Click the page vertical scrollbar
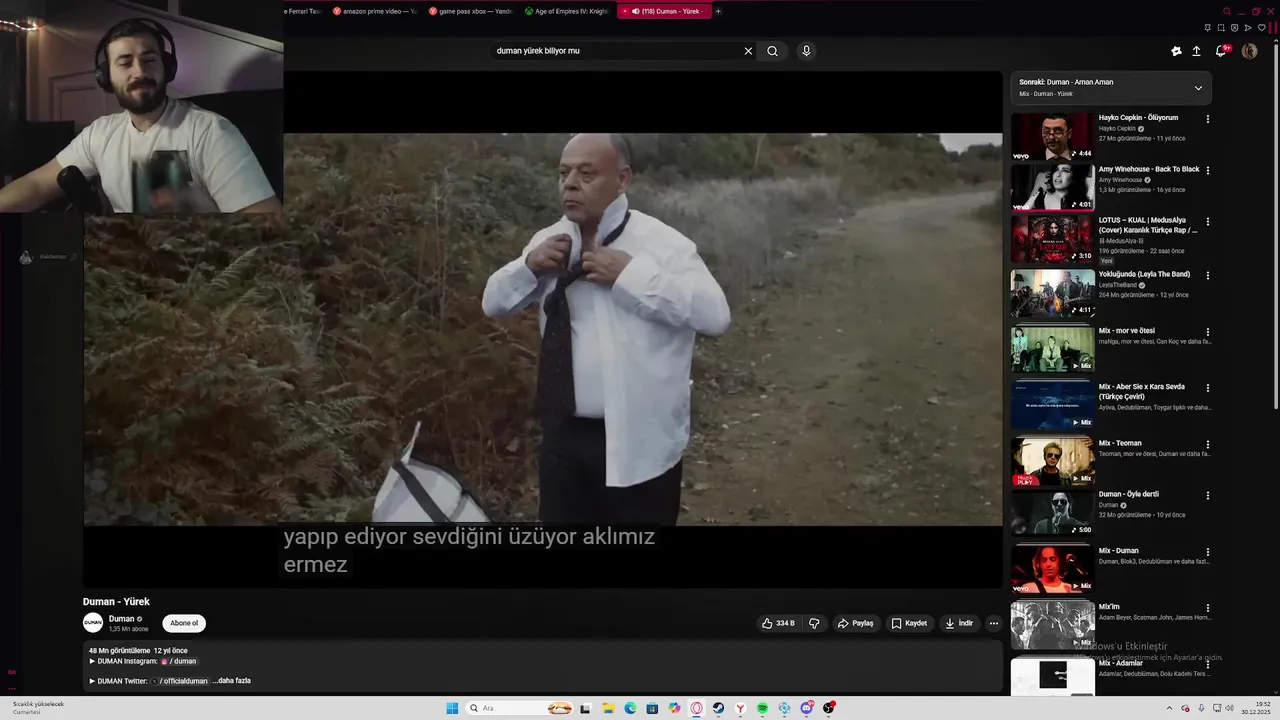 pos(1275,225)
